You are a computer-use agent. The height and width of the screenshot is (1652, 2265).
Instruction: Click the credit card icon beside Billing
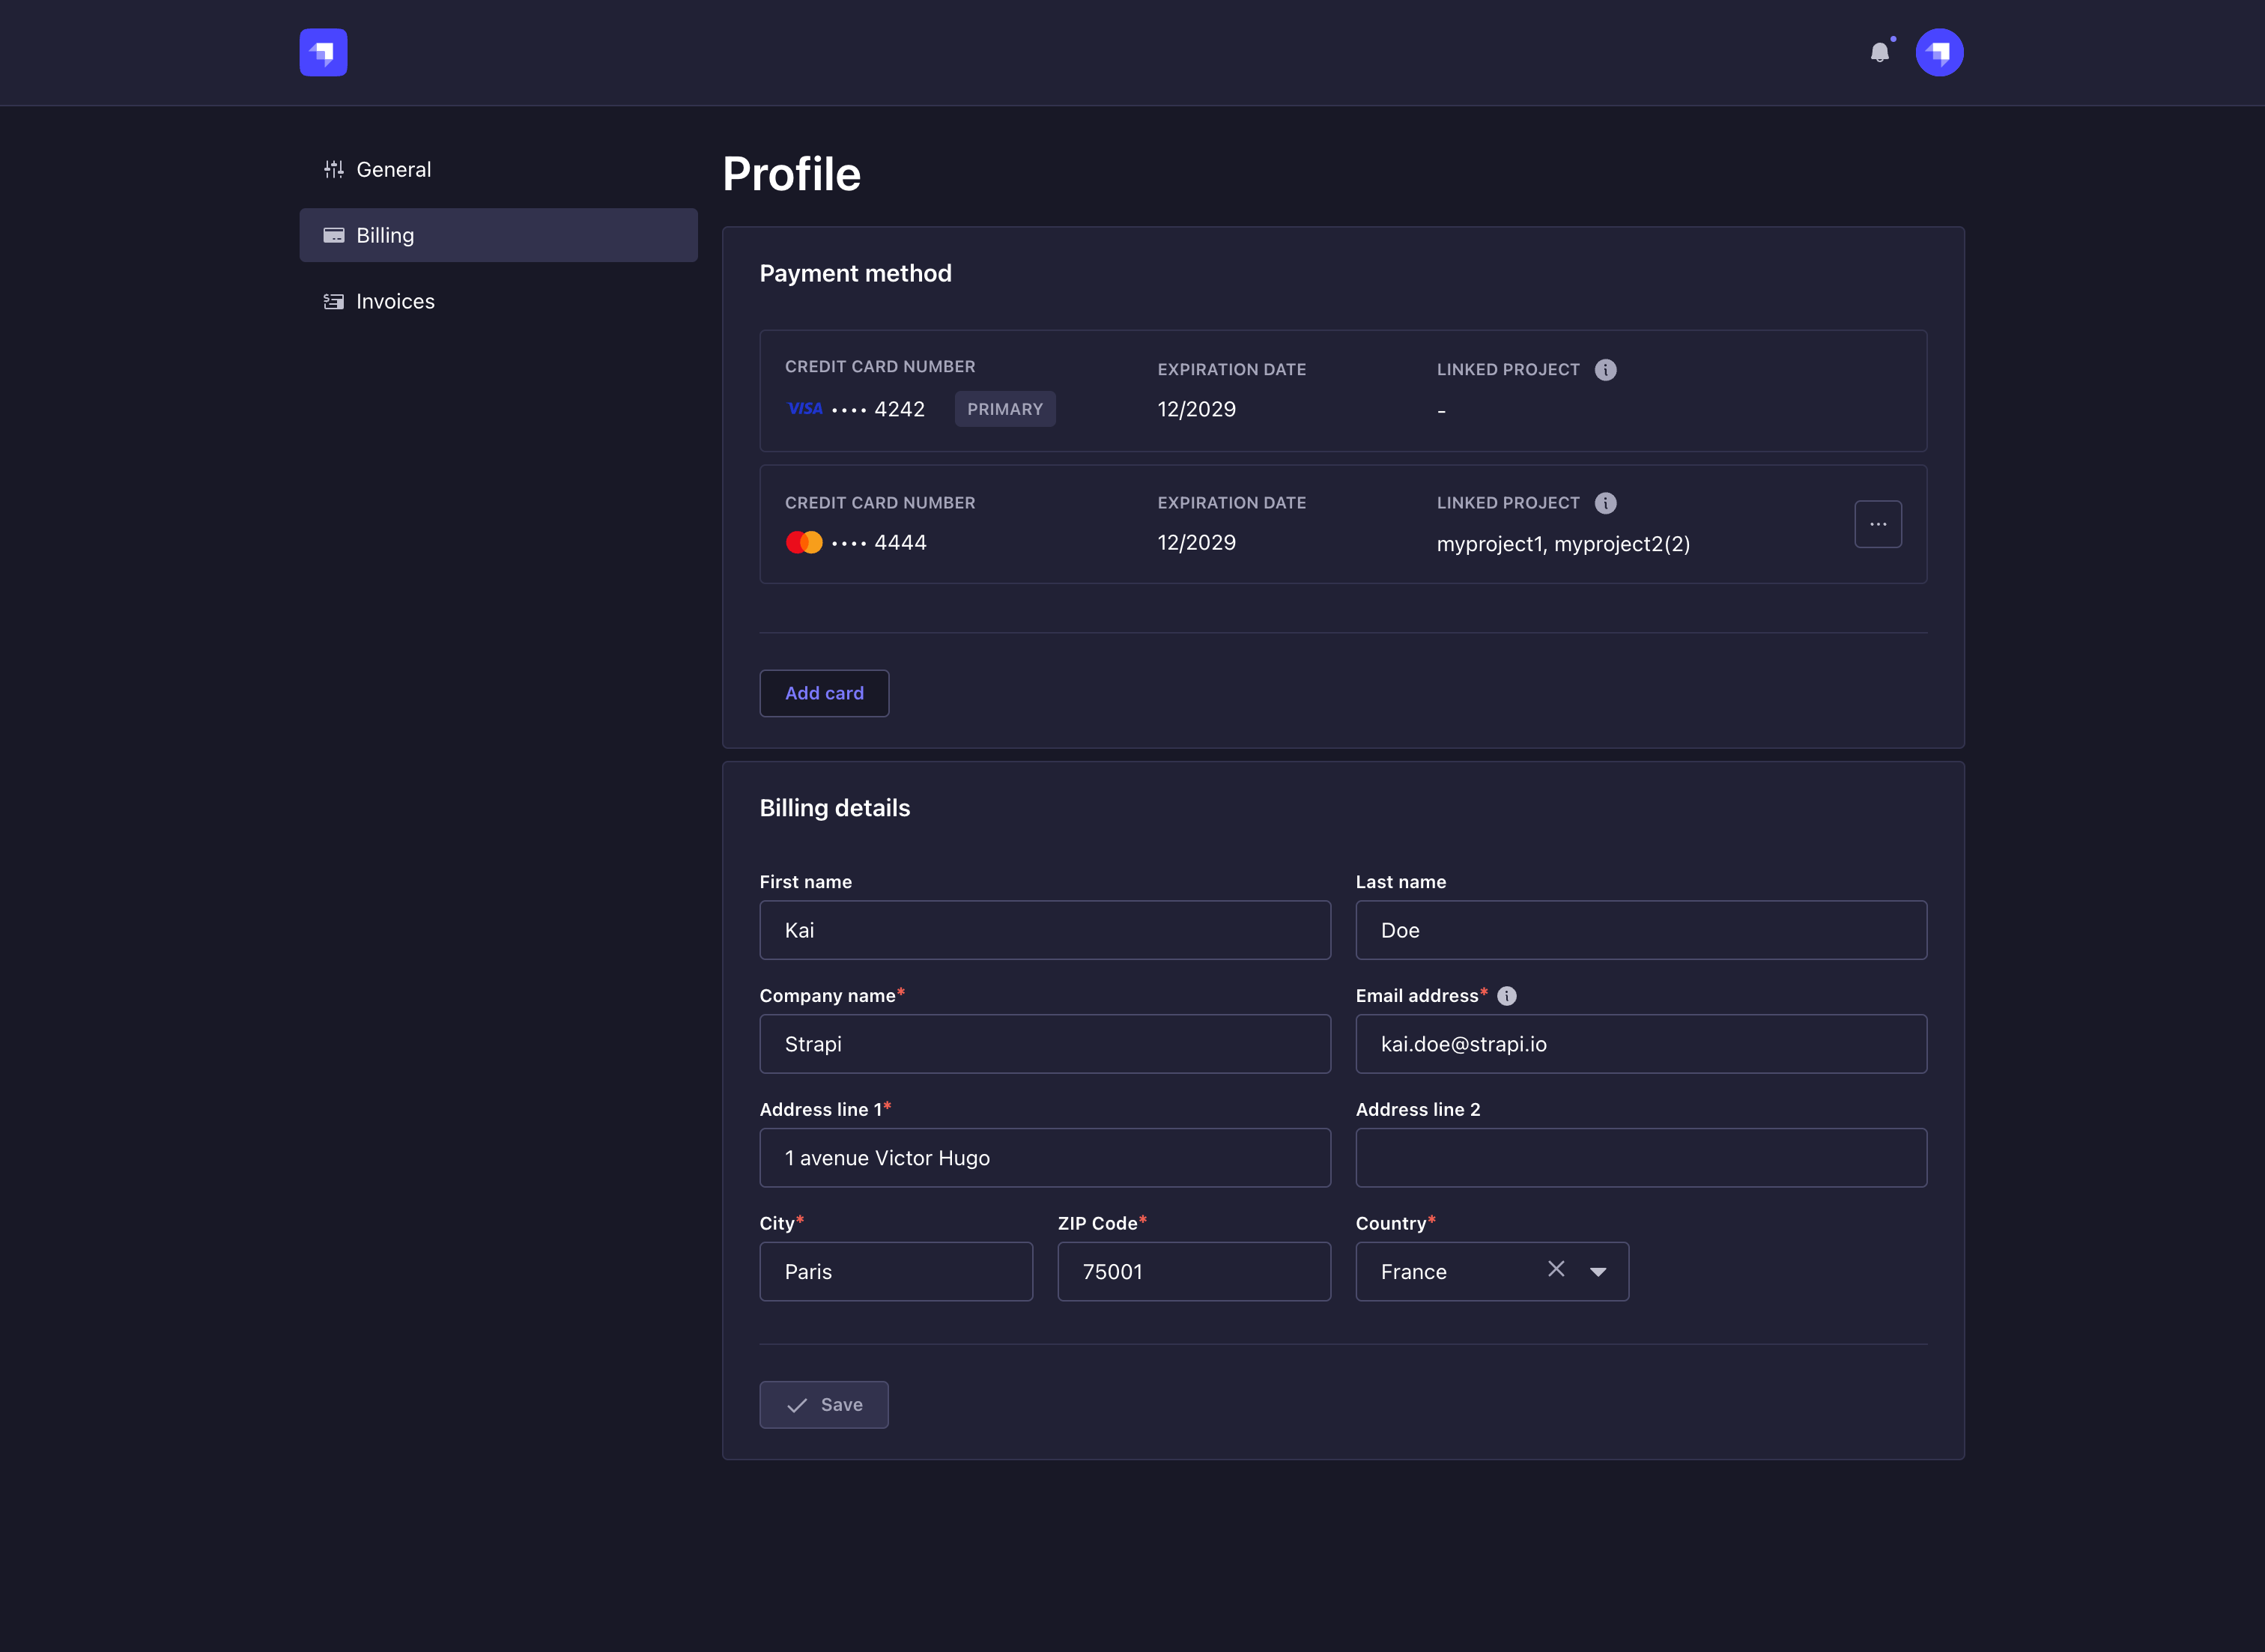(x=333, y=234)
